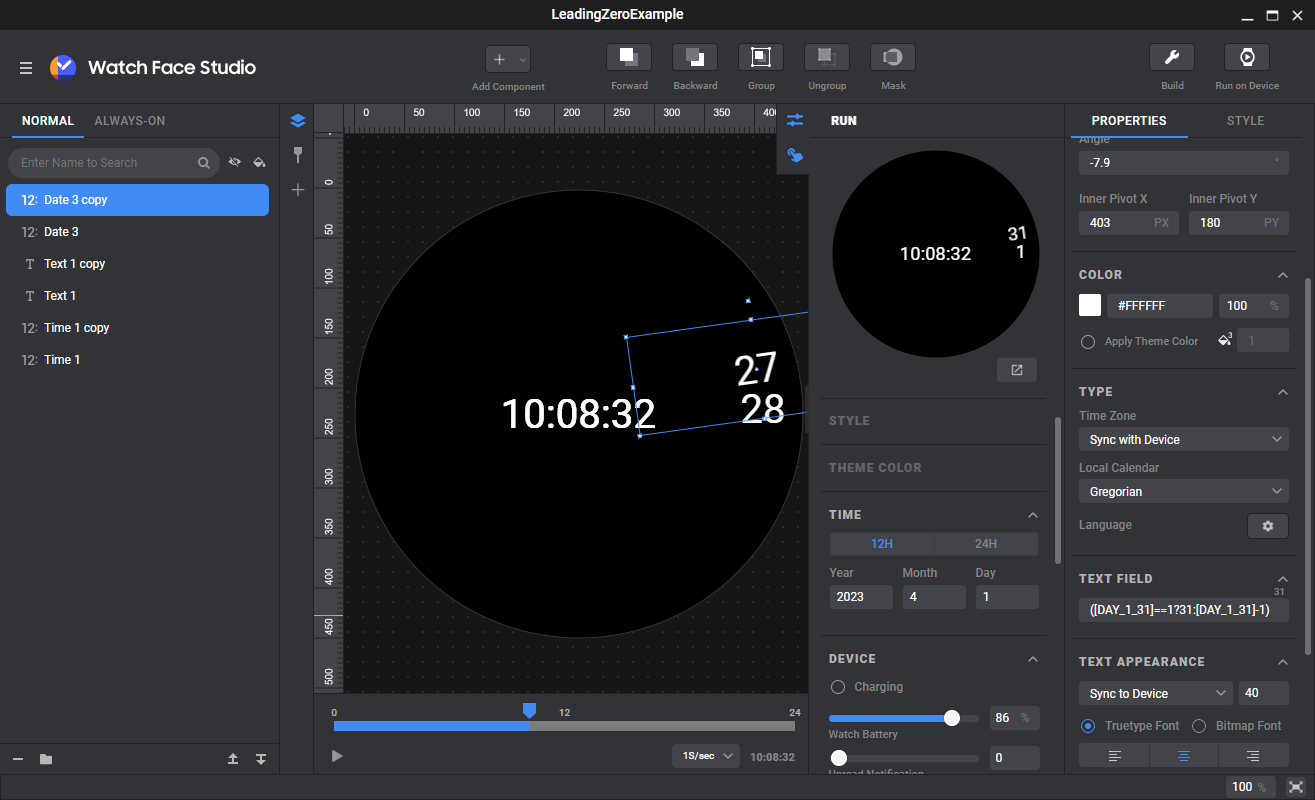Click the Build wrench icon

(1172, 57)
